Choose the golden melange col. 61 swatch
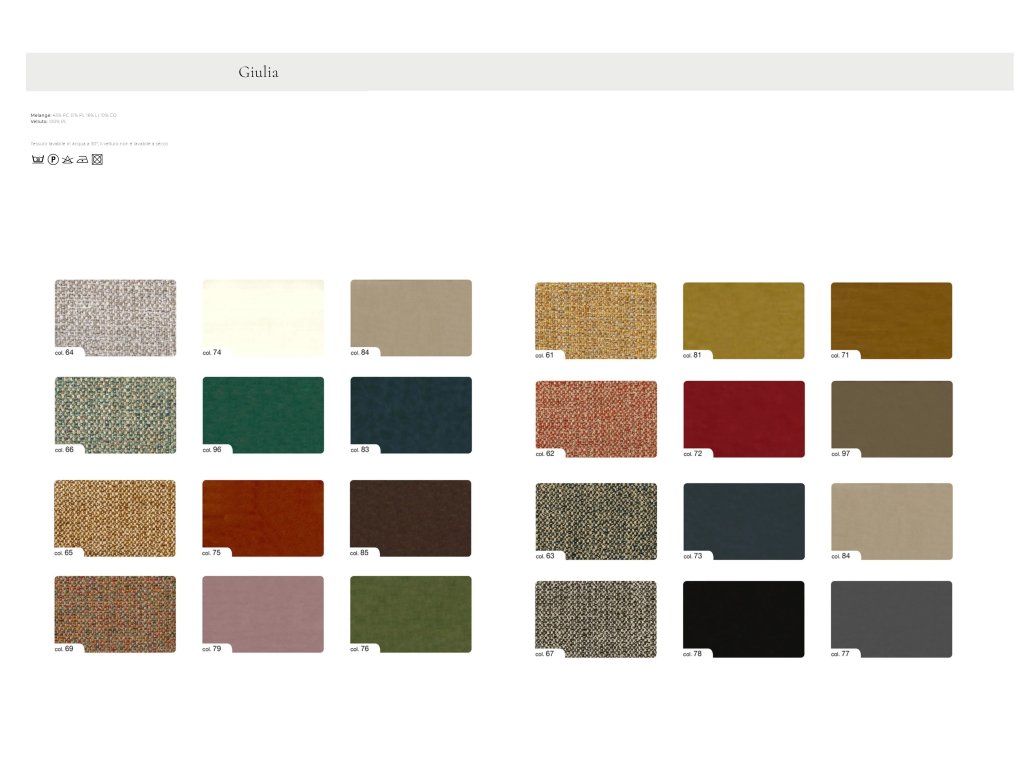The width and height of the screenshot is (1024, 768). tap(596, 320)
